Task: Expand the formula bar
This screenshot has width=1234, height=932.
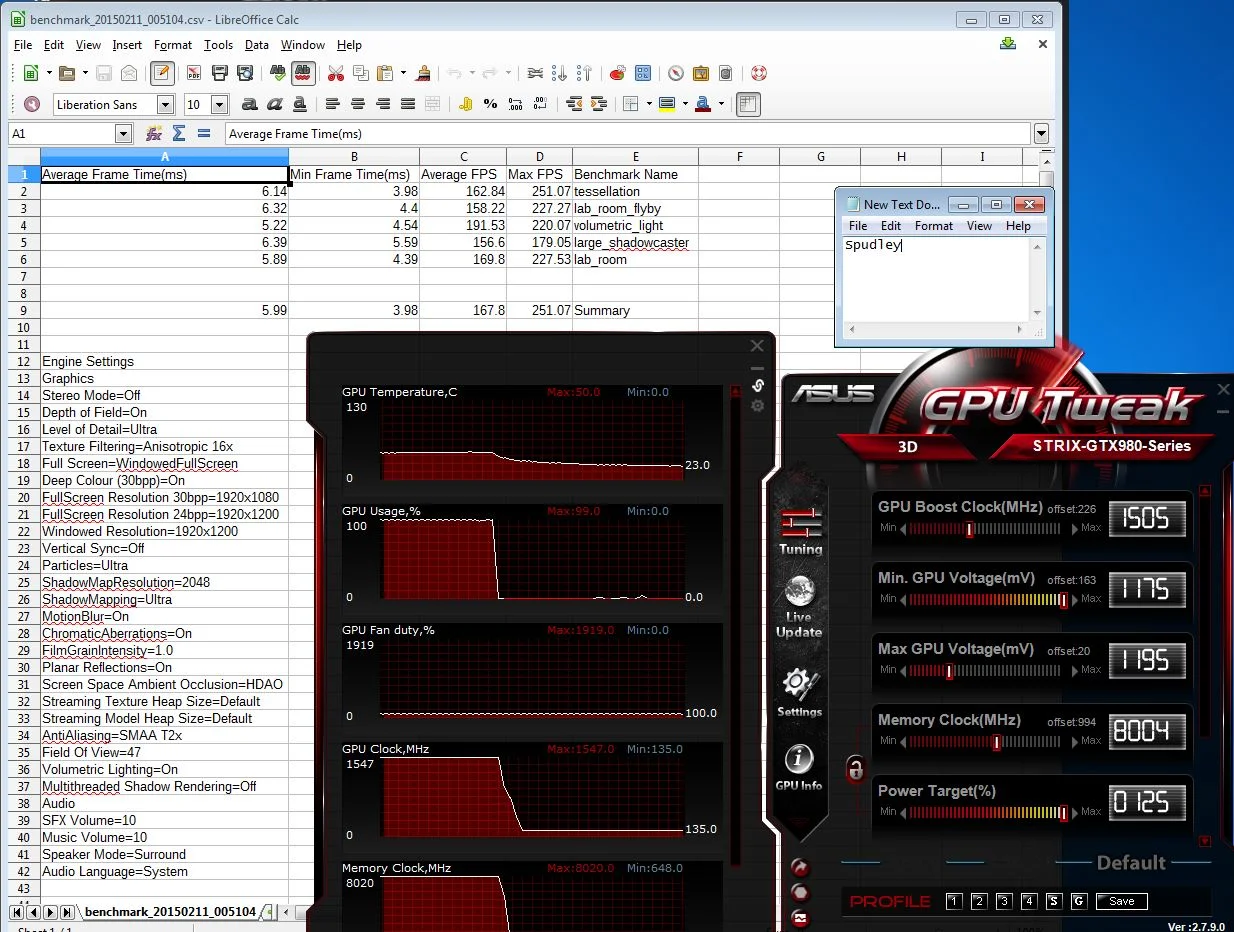Action: (1042, 133)
